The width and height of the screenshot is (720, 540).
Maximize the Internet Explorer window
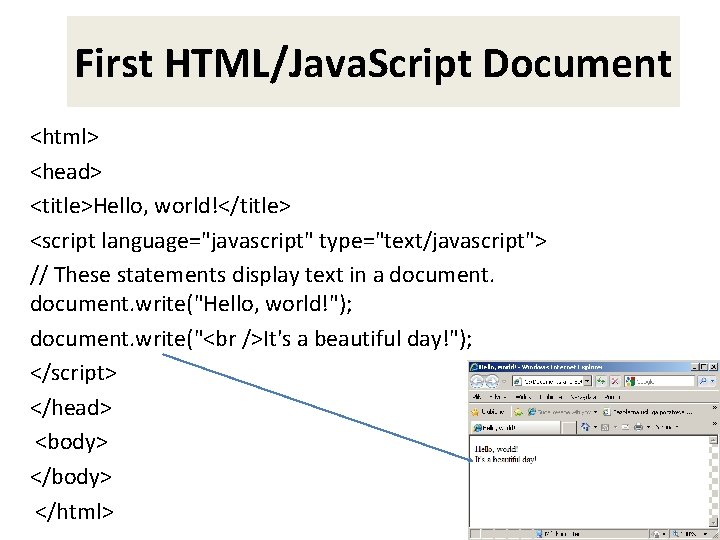click(x=704, y=367)
